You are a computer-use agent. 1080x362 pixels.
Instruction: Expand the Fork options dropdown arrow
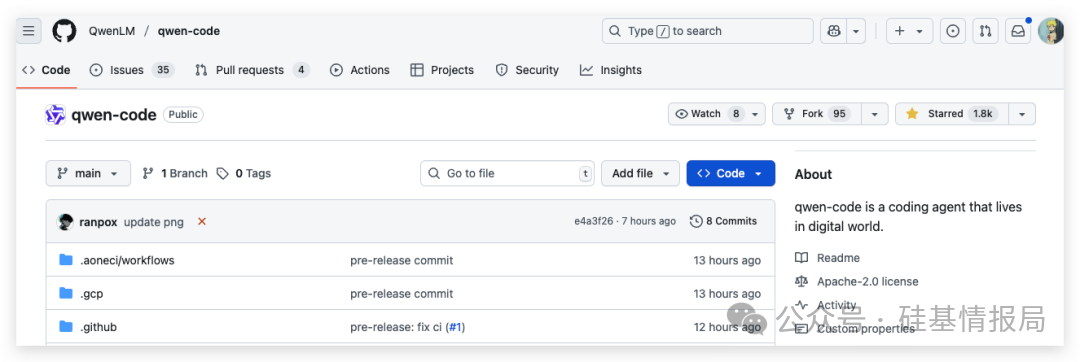point(875,114)
